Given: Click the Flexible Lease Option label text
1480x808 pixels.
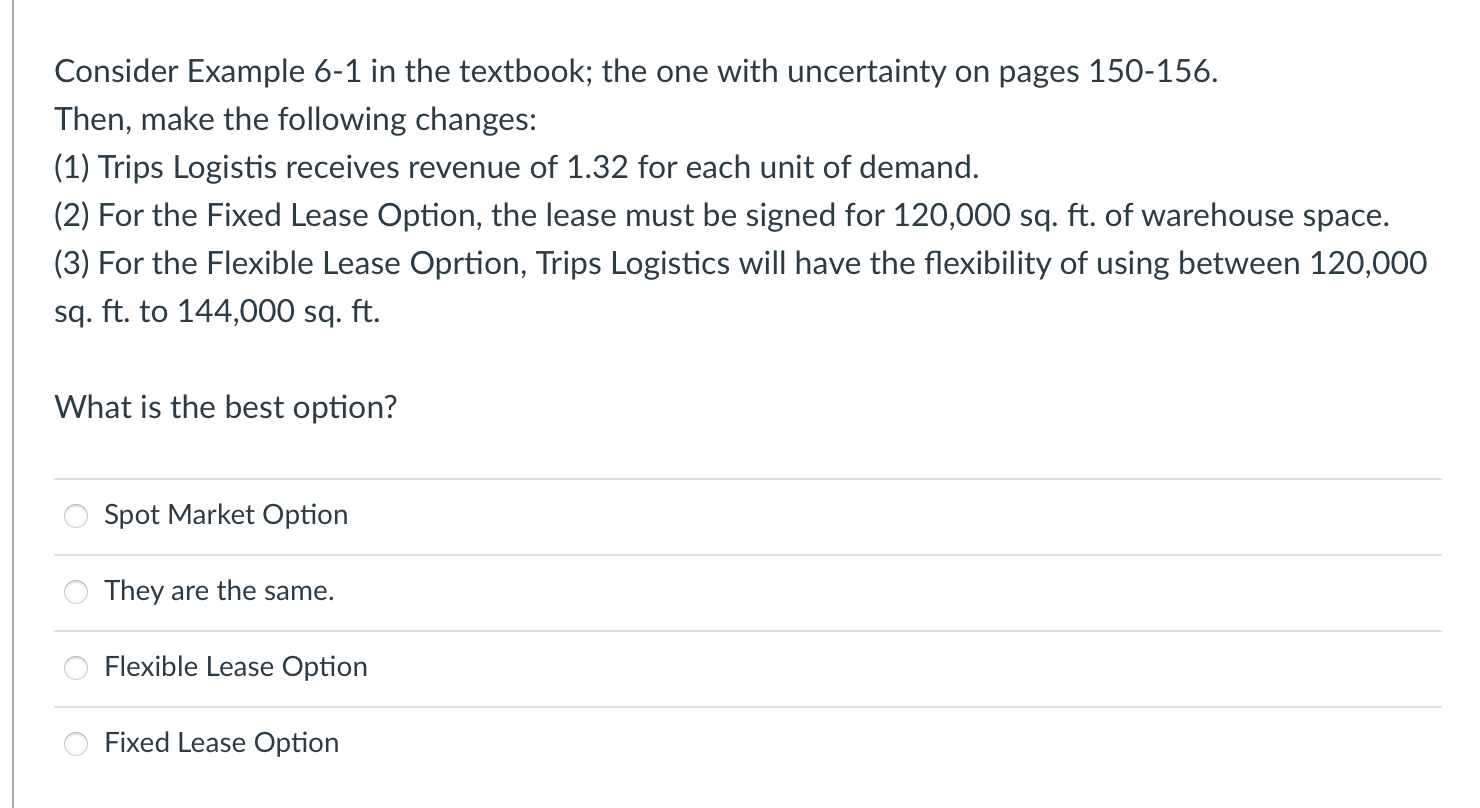Looking at the screenshot, I should [235, 668].
